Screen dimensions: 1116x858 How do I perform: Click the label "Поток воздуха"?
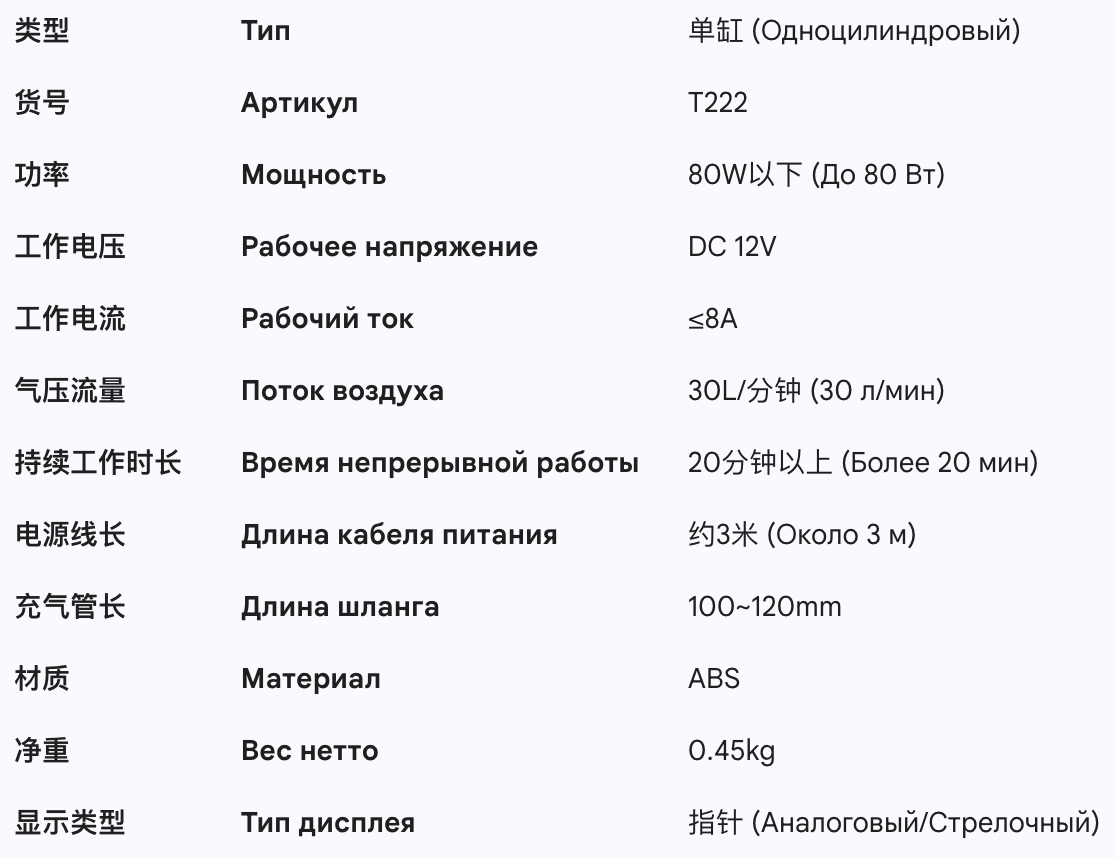342,391
